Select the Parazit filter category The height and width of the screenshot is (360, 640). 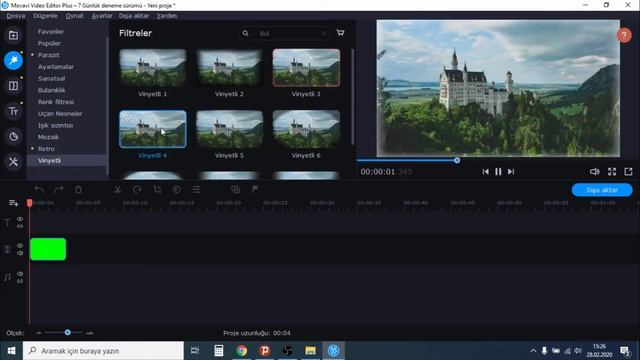coord(48,55)
